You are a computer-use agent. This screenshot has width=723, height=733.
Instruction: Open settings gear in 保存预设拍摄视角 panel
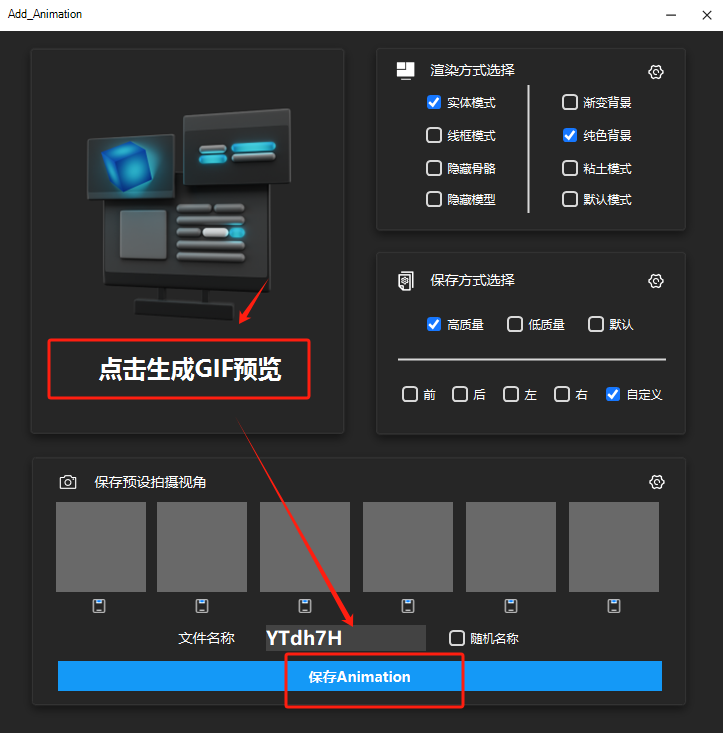tap(657, 482)
